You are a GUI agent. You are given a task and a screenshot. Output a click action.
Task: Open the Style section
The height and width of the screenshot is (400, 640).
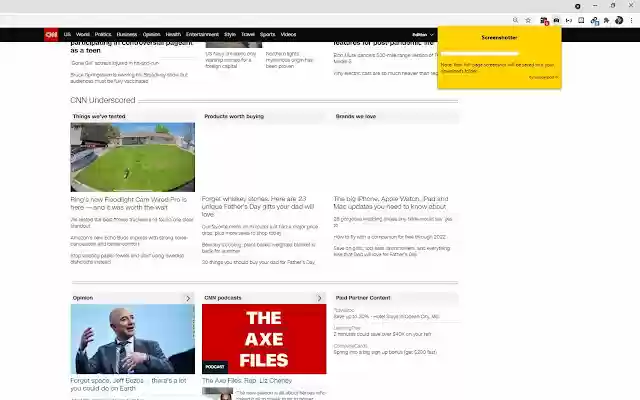tap(230, 35)
